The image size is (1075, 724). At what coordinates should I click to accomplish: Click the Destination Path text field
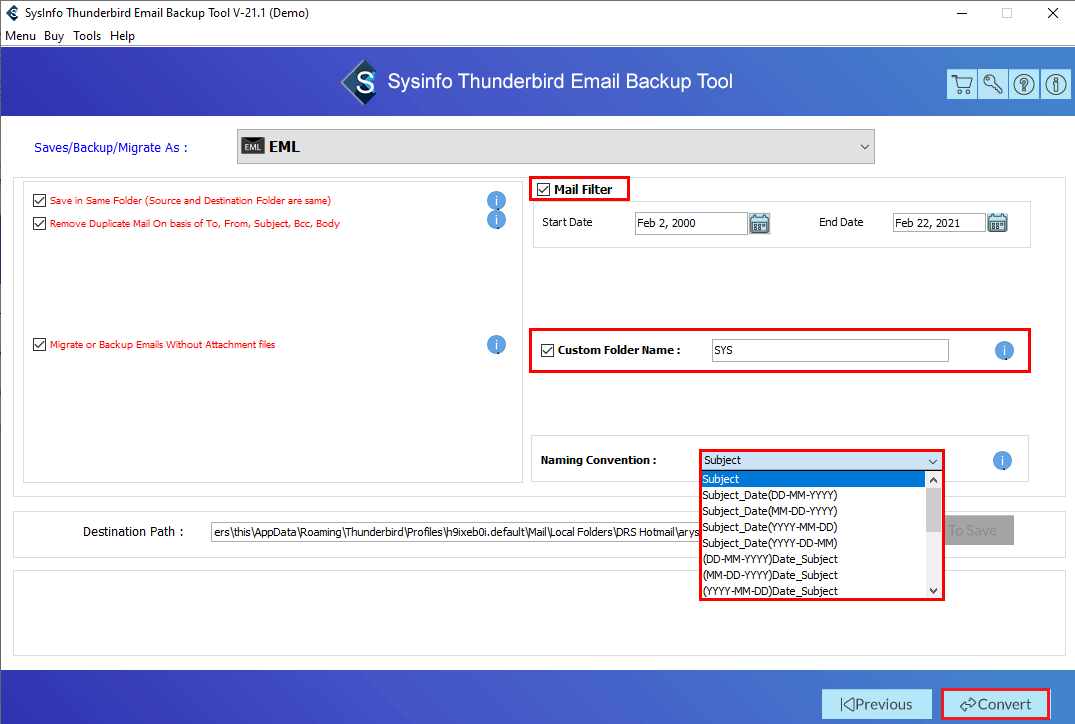[455, 532]
